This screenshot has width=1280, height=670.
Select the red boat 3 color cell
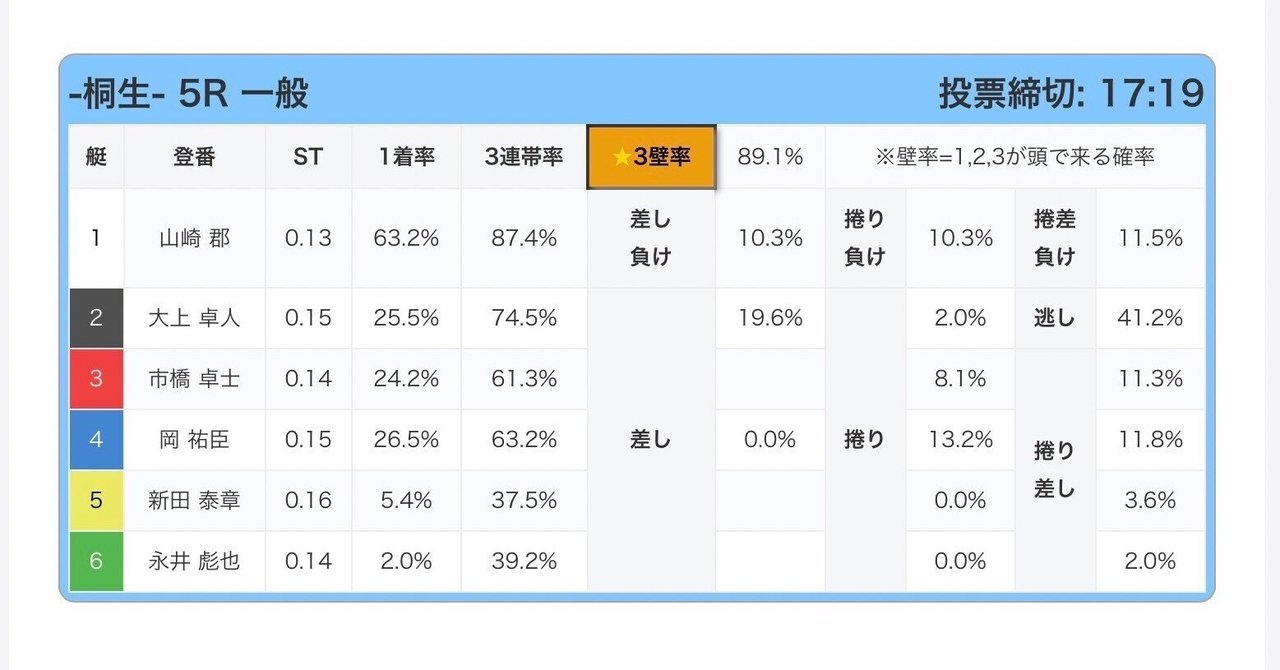click(x=96, y=379)
